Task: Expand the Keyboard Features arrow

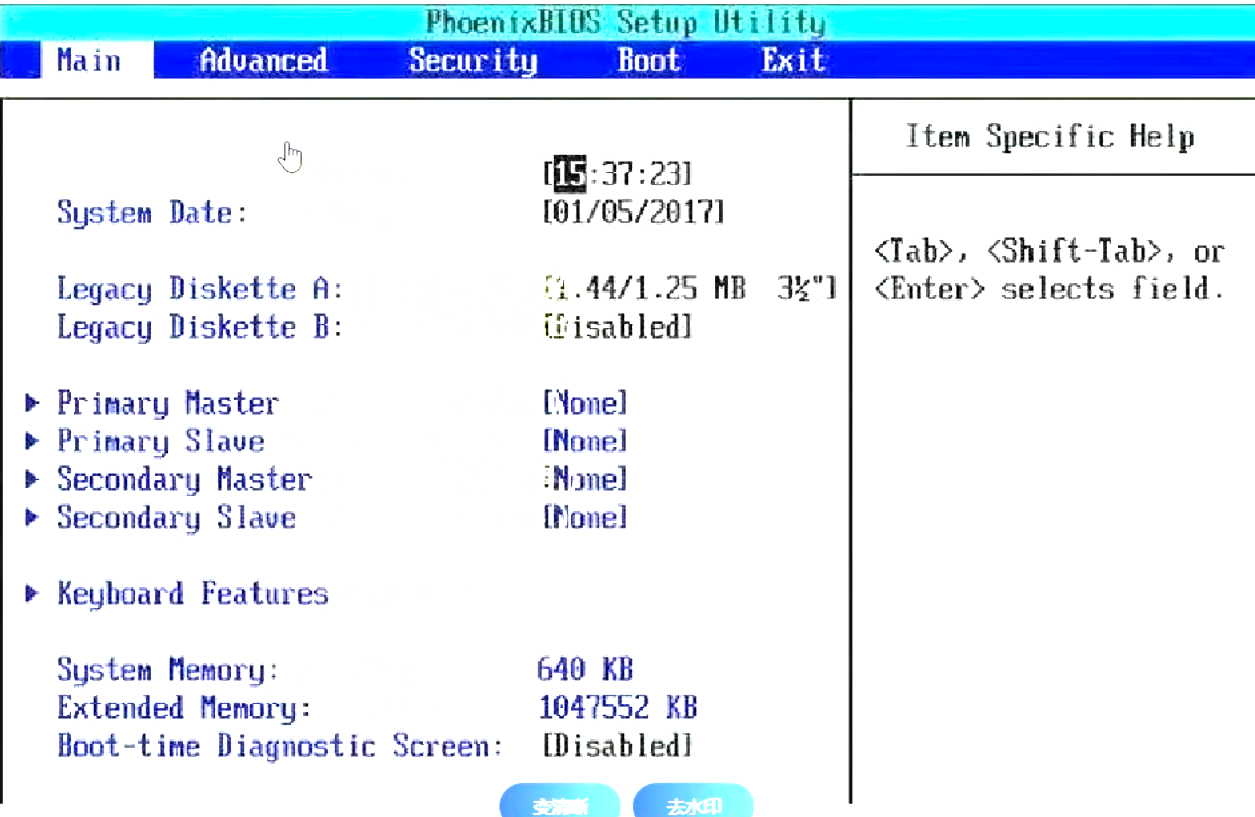Action: pyautogui.click(x=33, y=594)
